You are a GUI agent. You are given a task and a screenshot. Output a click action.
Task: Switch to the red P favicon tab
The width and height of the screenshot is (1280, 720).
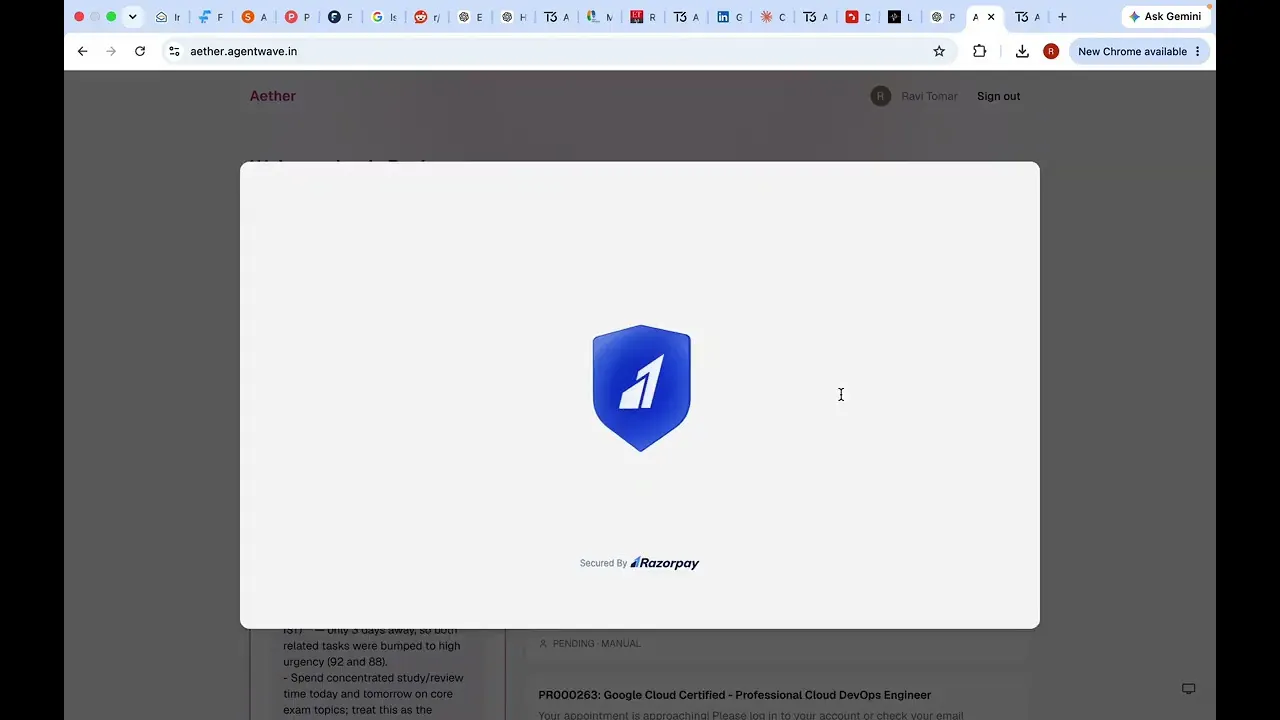(297, 17)
